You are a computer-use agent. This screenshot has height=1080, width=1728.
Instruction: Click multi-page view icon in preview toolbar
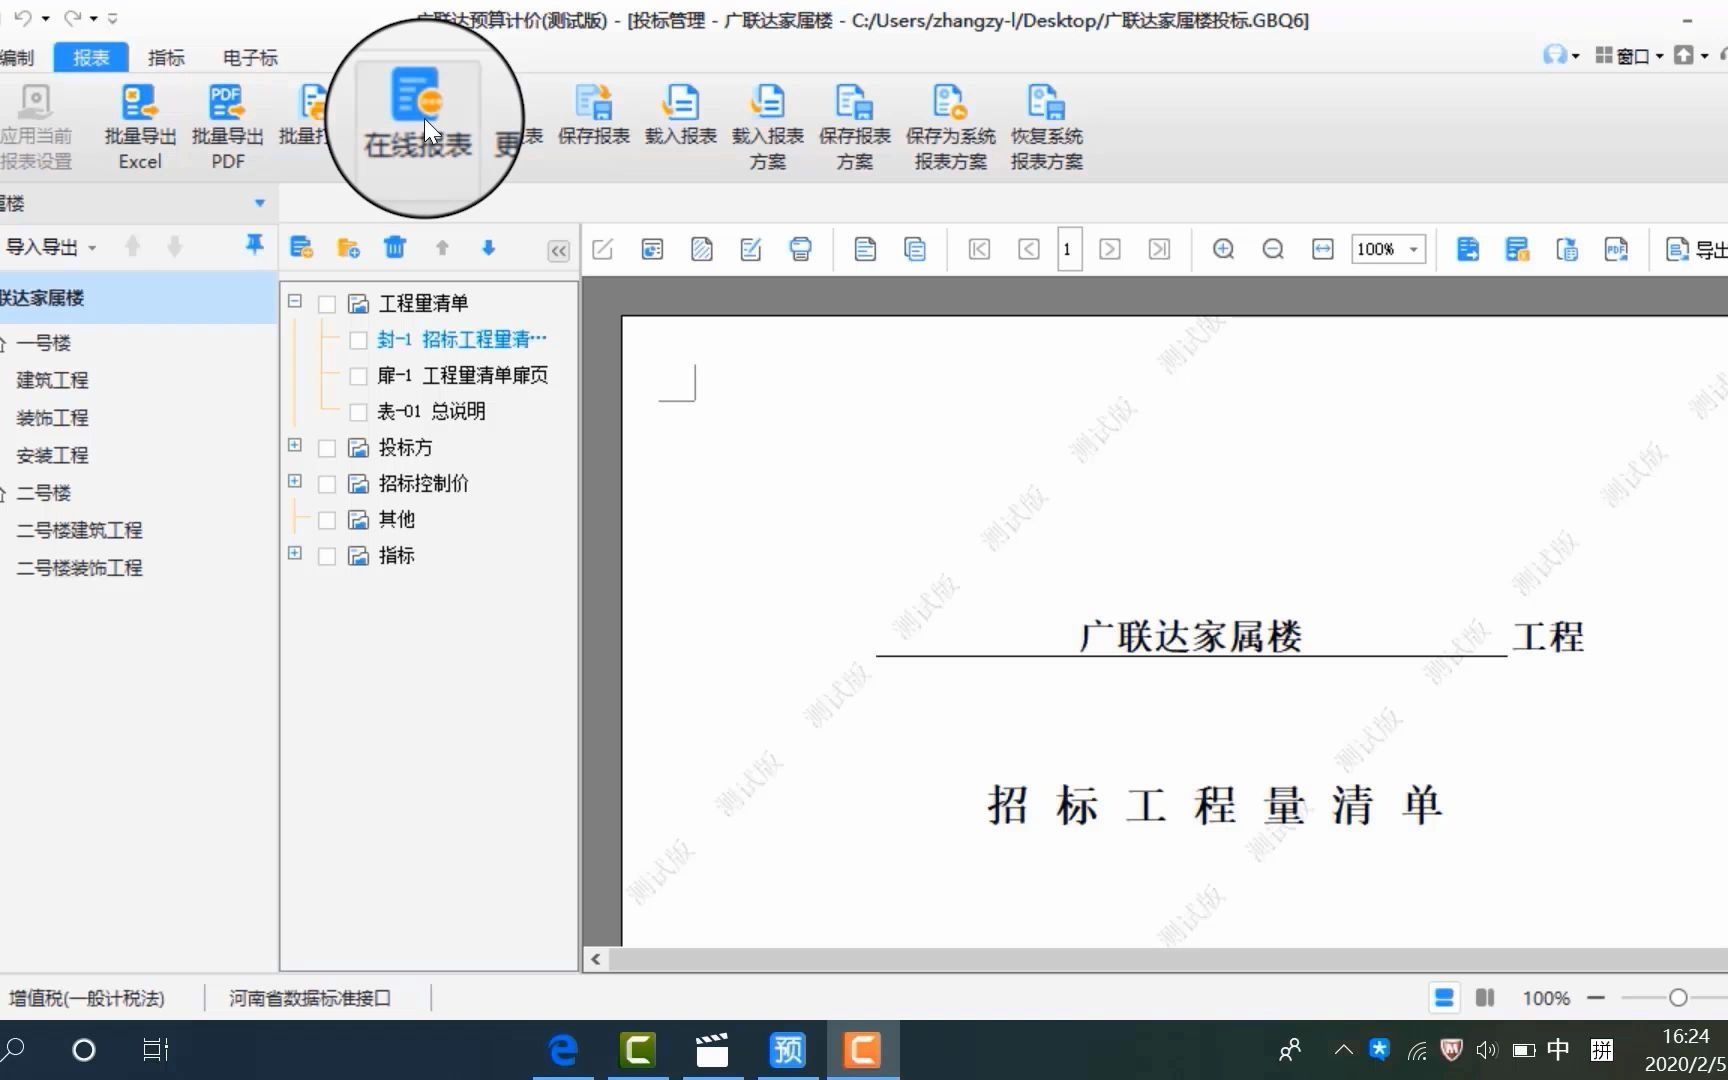[914, 249]
